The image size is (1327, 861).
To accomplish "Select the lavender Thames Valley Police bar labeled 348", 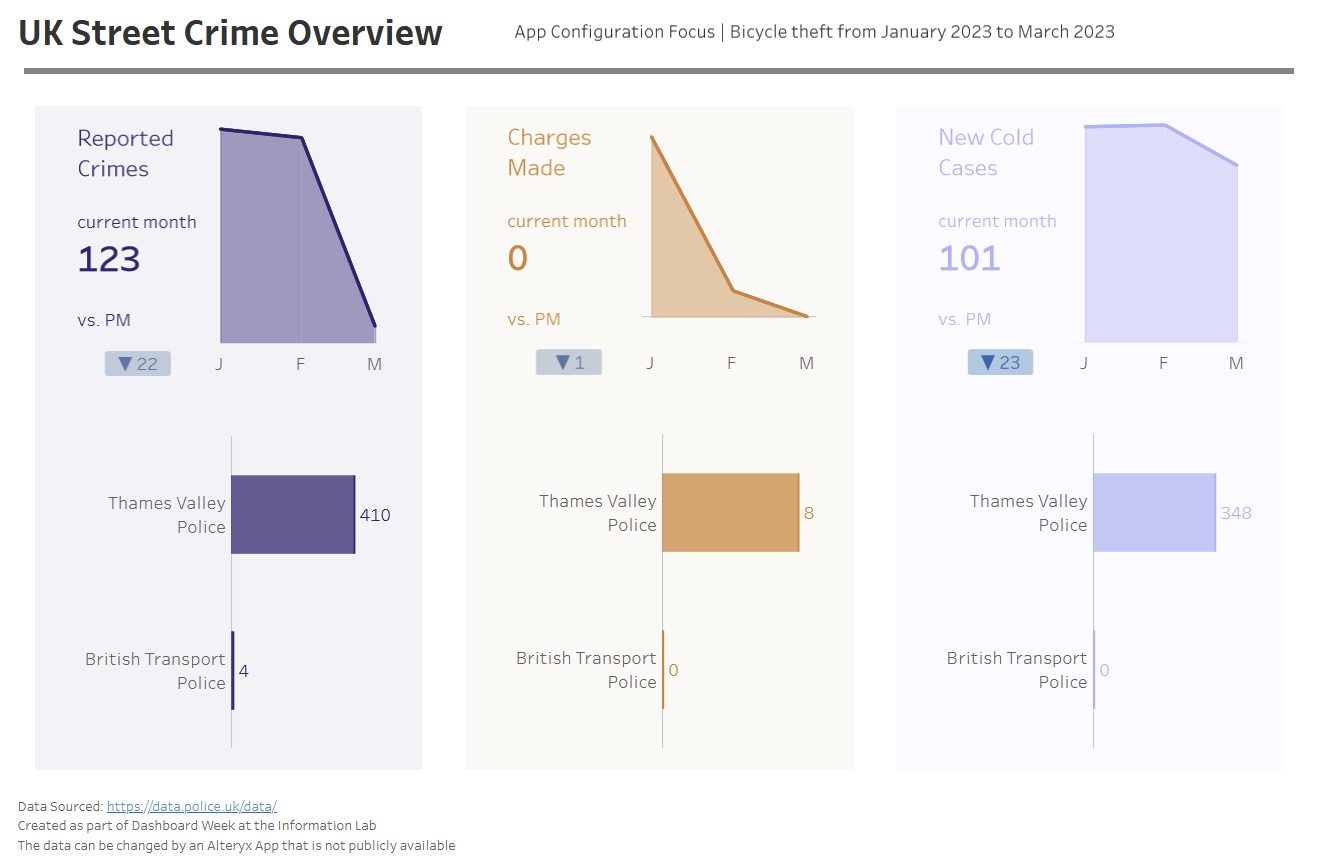I will coord(1154,513).
